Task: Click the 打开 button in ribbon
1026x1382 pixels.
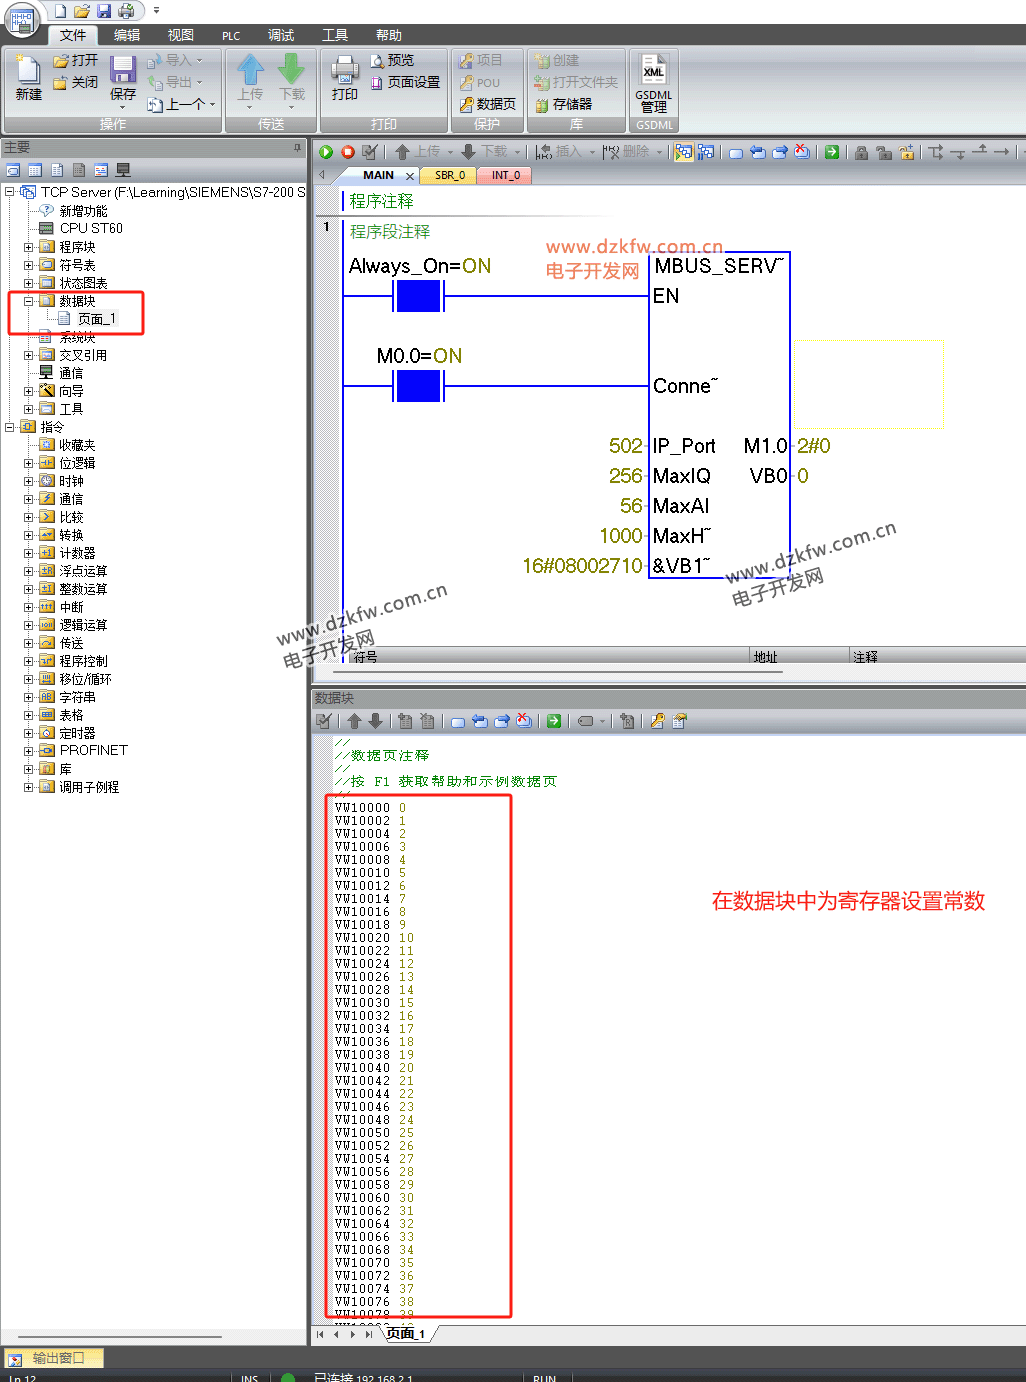Action: click(x=76, y=60)
